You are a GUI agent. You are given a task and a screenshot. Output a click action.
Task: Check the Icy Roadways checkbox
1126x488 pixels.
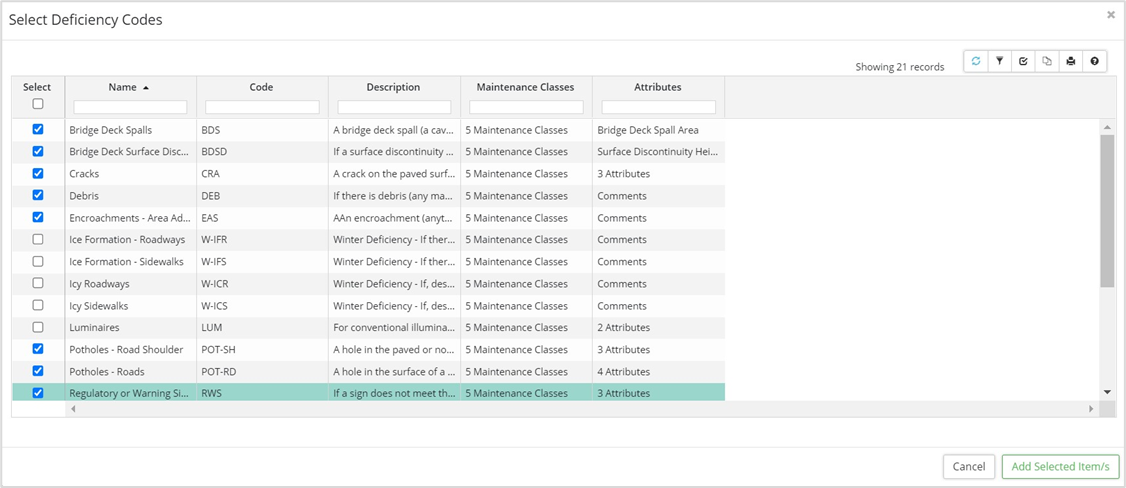pos(38,283)
